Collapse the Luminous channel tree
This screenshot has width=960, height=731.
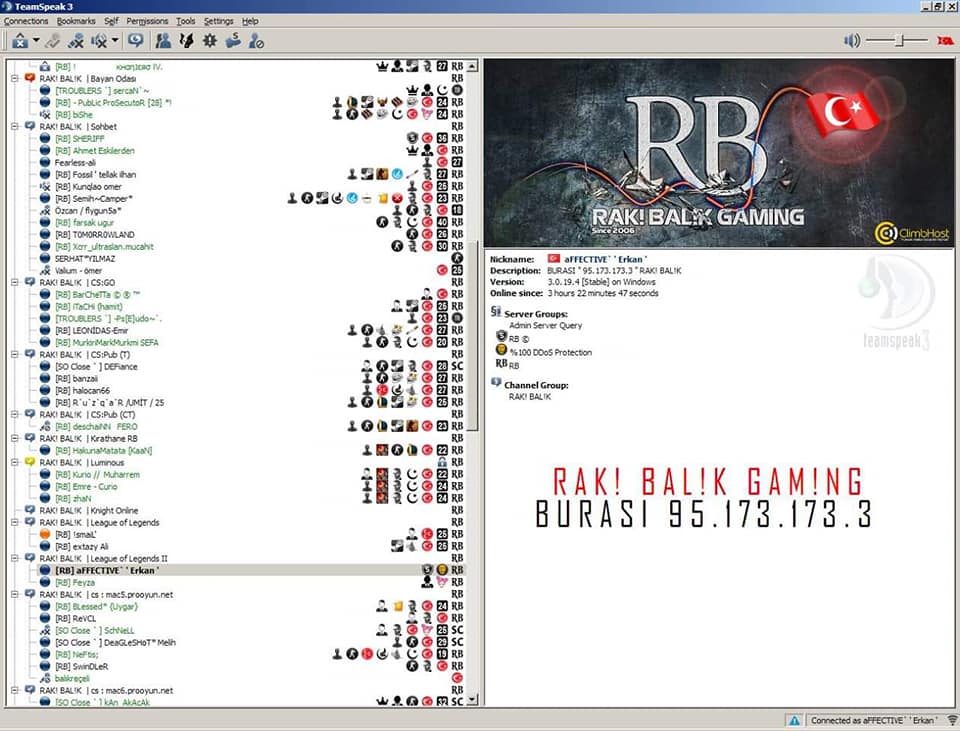pos(15,462)
